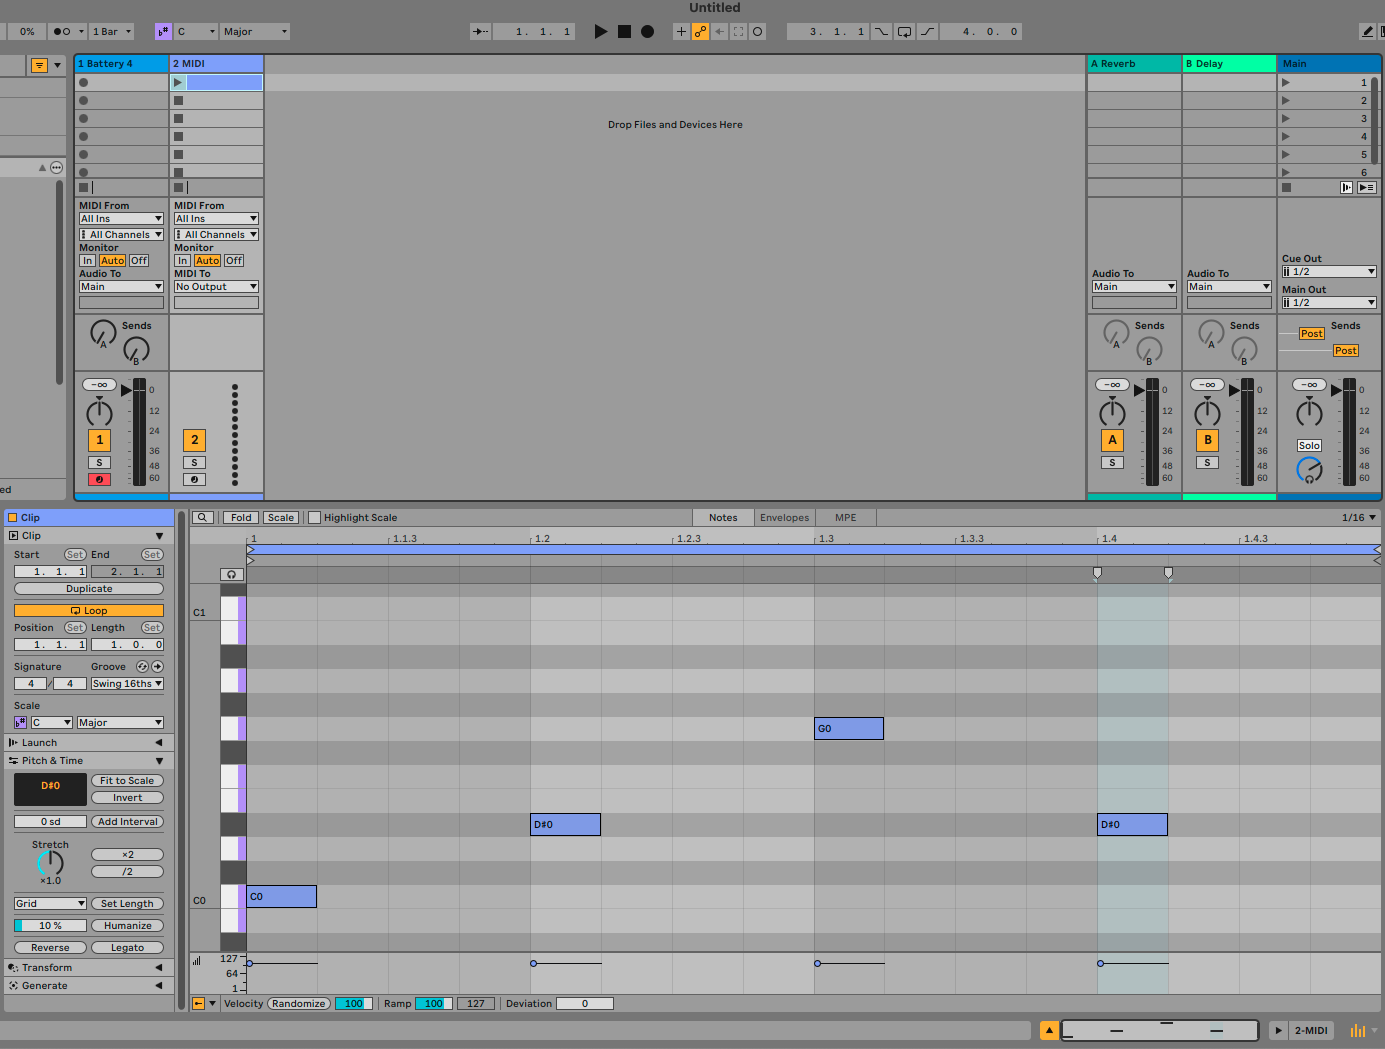1385x1049 pixels.
Task: Click the magnifier zoom icon in note editor
Action: [x=203, y=518]
